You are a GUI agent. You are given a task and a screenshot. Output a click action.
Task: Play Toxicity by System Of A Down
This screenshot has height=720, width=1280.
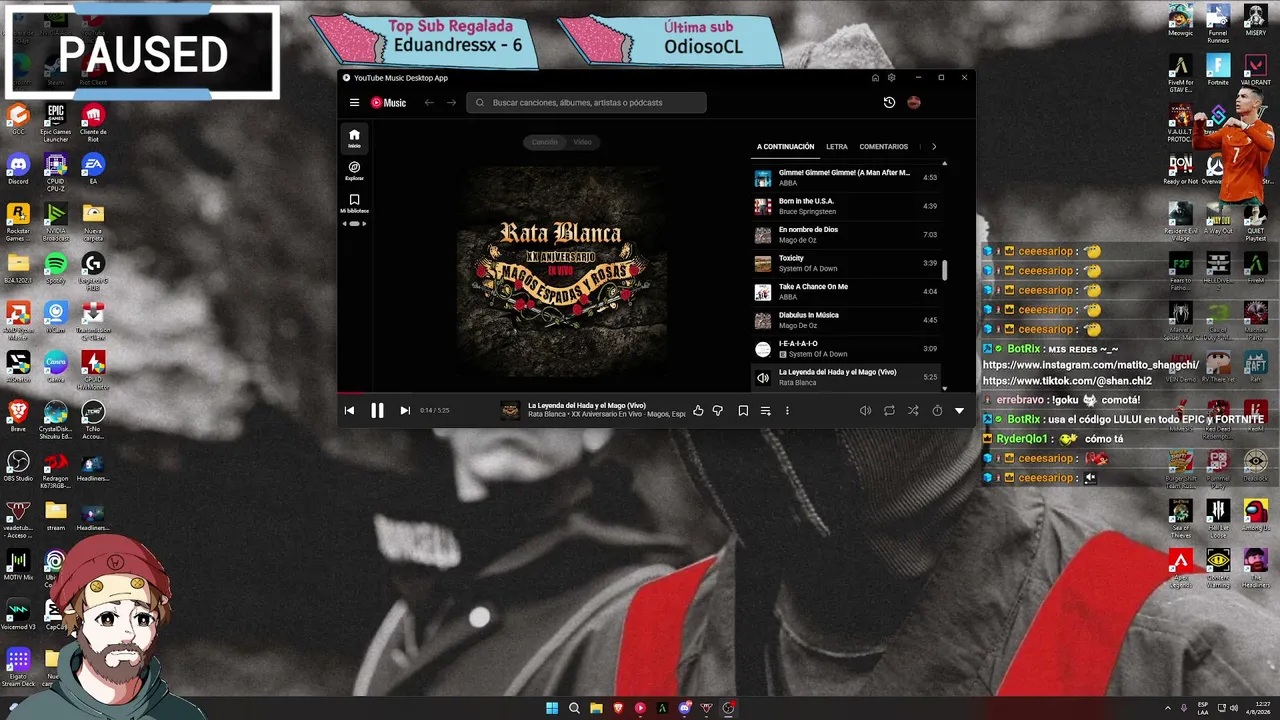[x=846, y=263]
